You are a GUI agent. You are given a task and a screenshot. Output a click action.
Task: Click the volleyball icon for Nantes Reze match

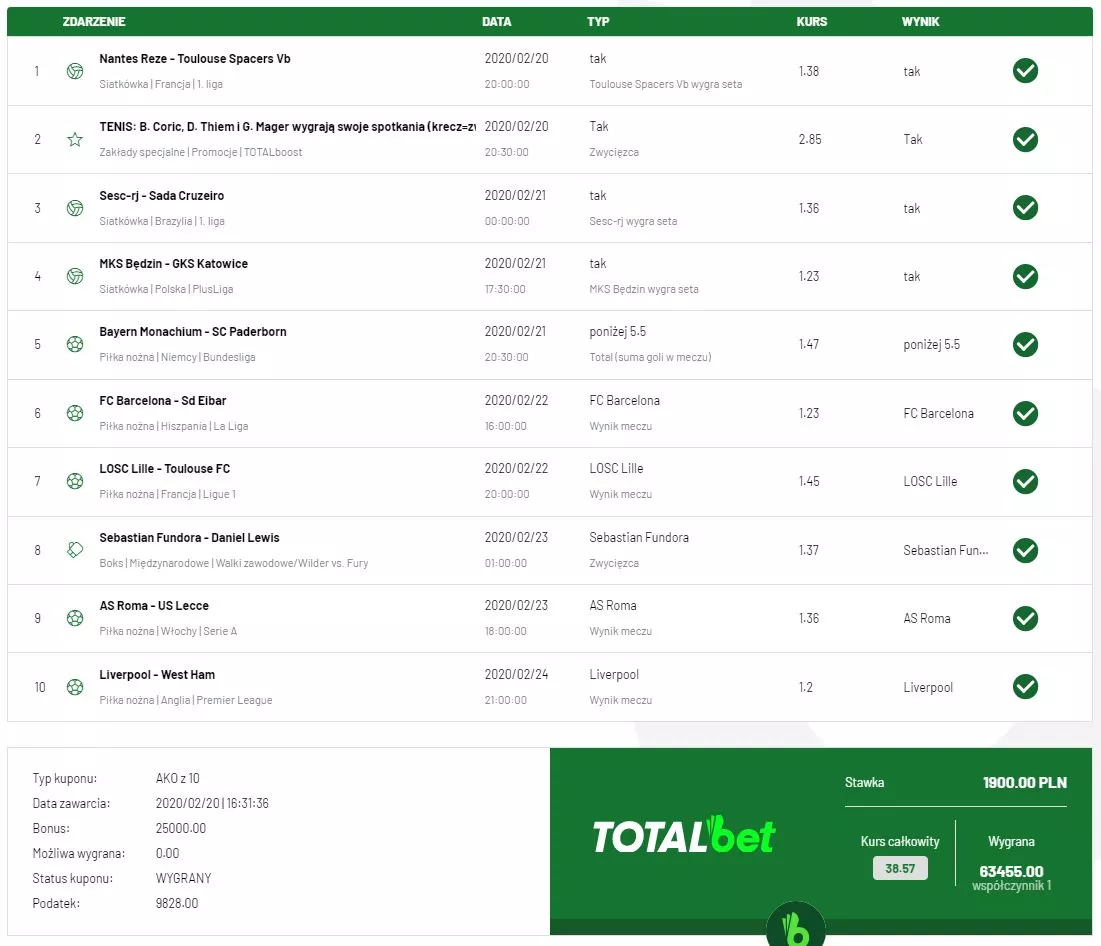75,71
